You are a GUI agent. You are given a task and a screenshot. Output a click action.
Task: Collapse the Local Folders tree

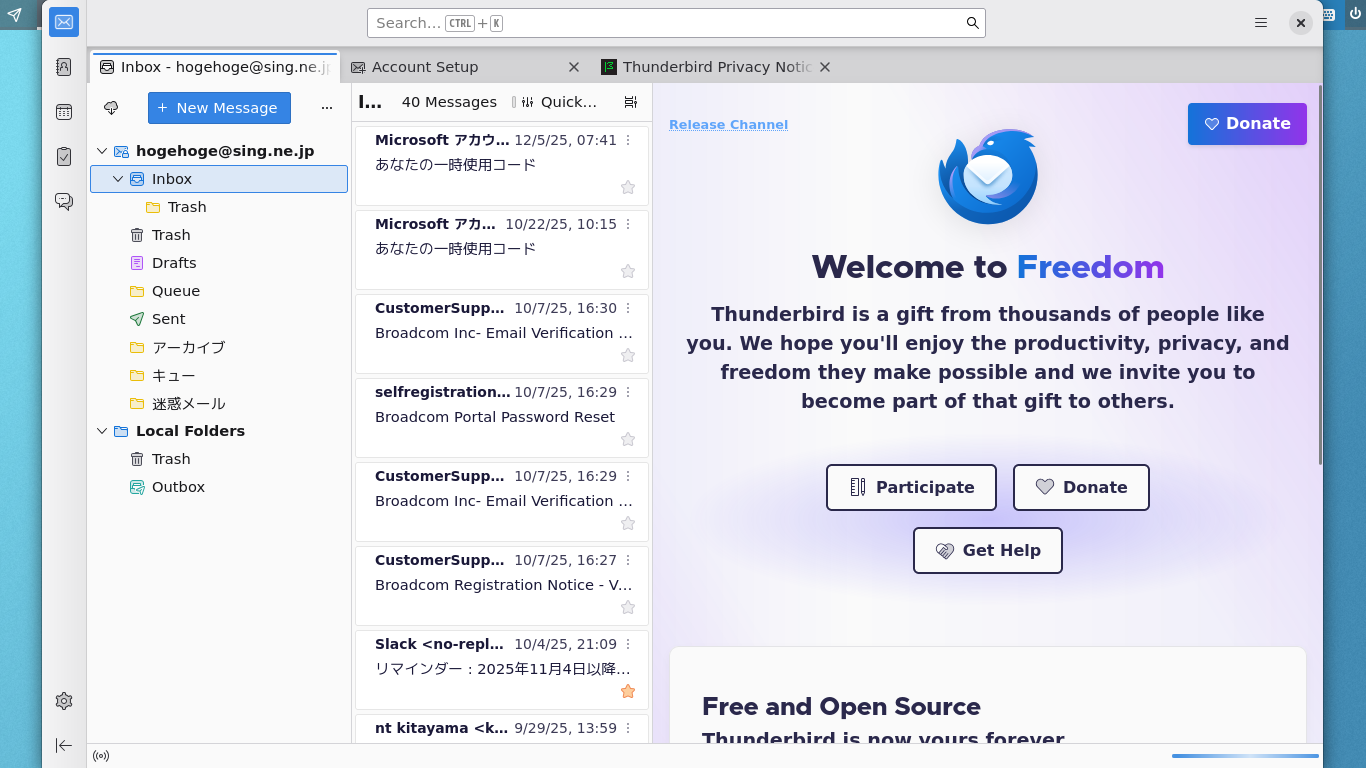click(101, 431)
